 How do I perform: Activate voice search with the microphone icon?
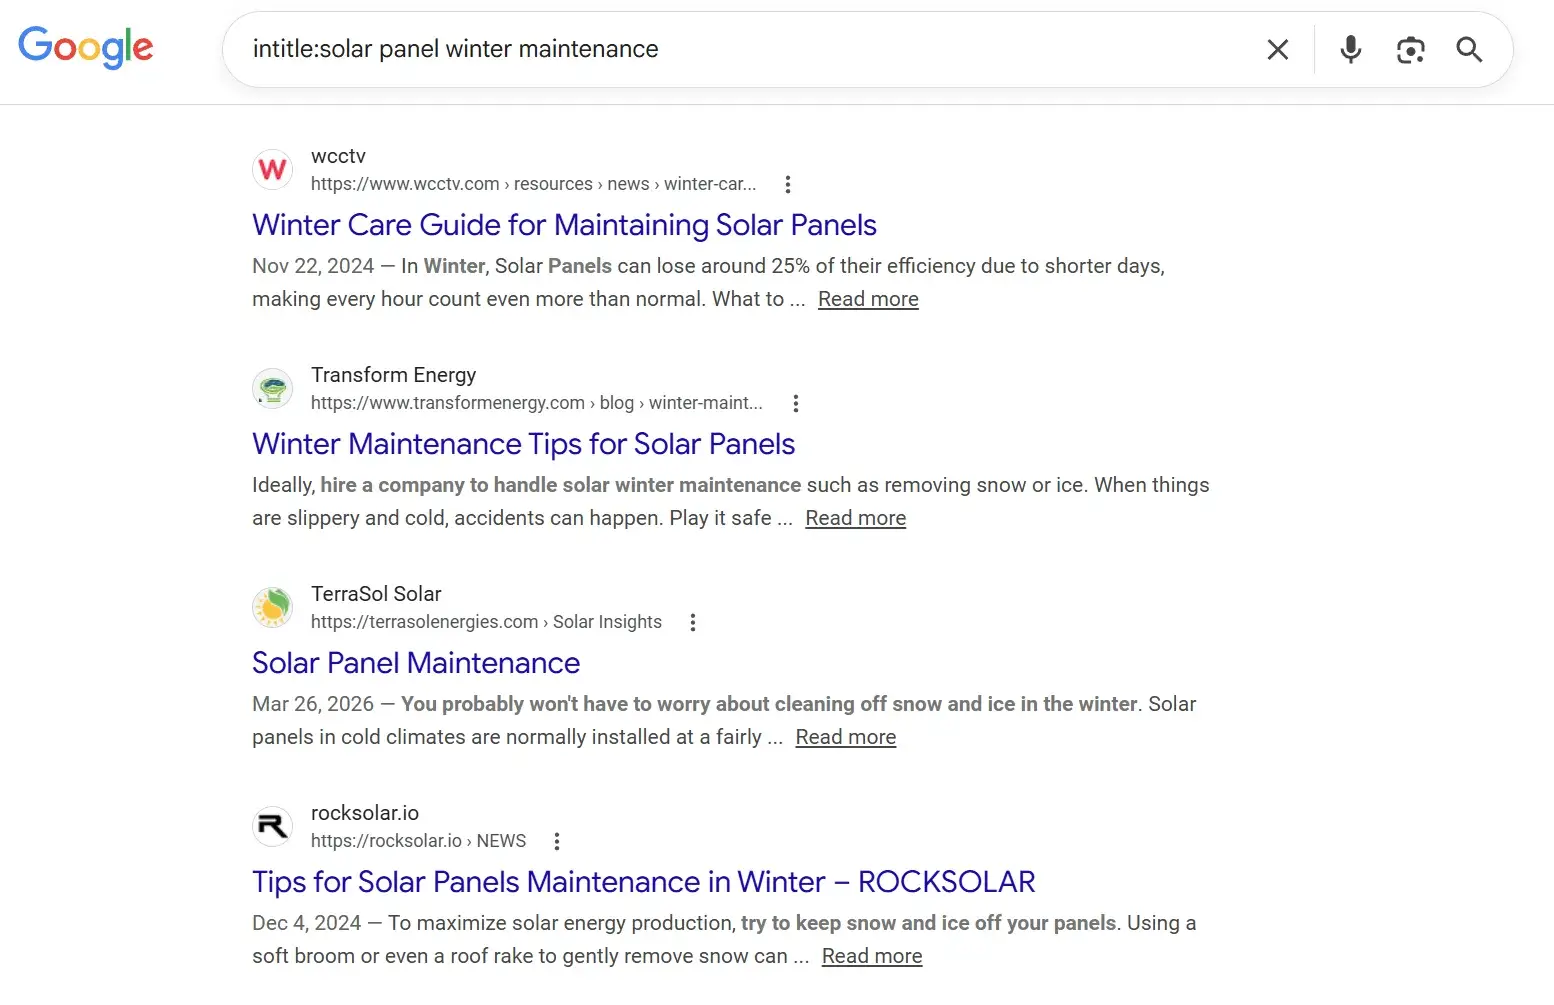pos(1350,49)
